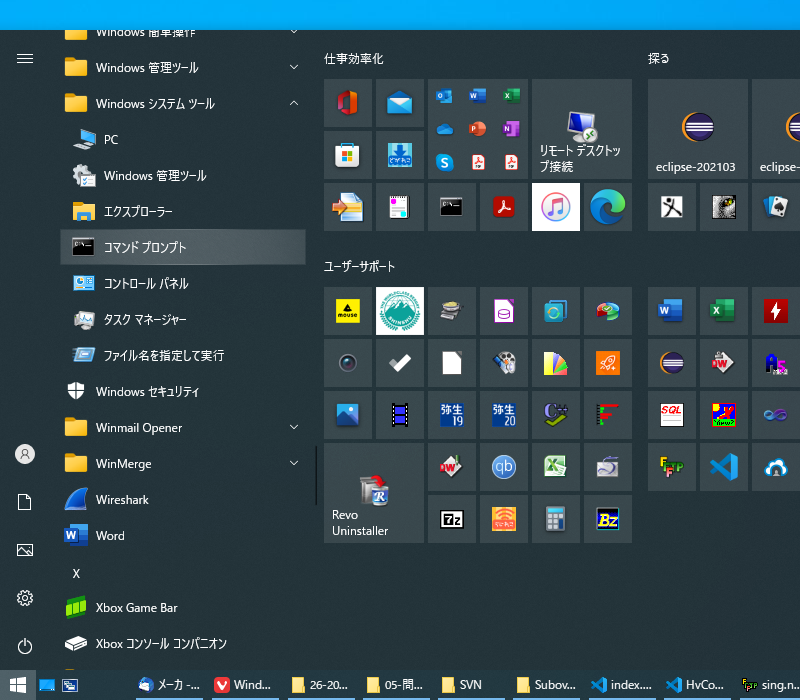The width and height of the screenshot is (800, 700).
Task: Open the Mail envelope tile
Action: click(x=399, y=103)
